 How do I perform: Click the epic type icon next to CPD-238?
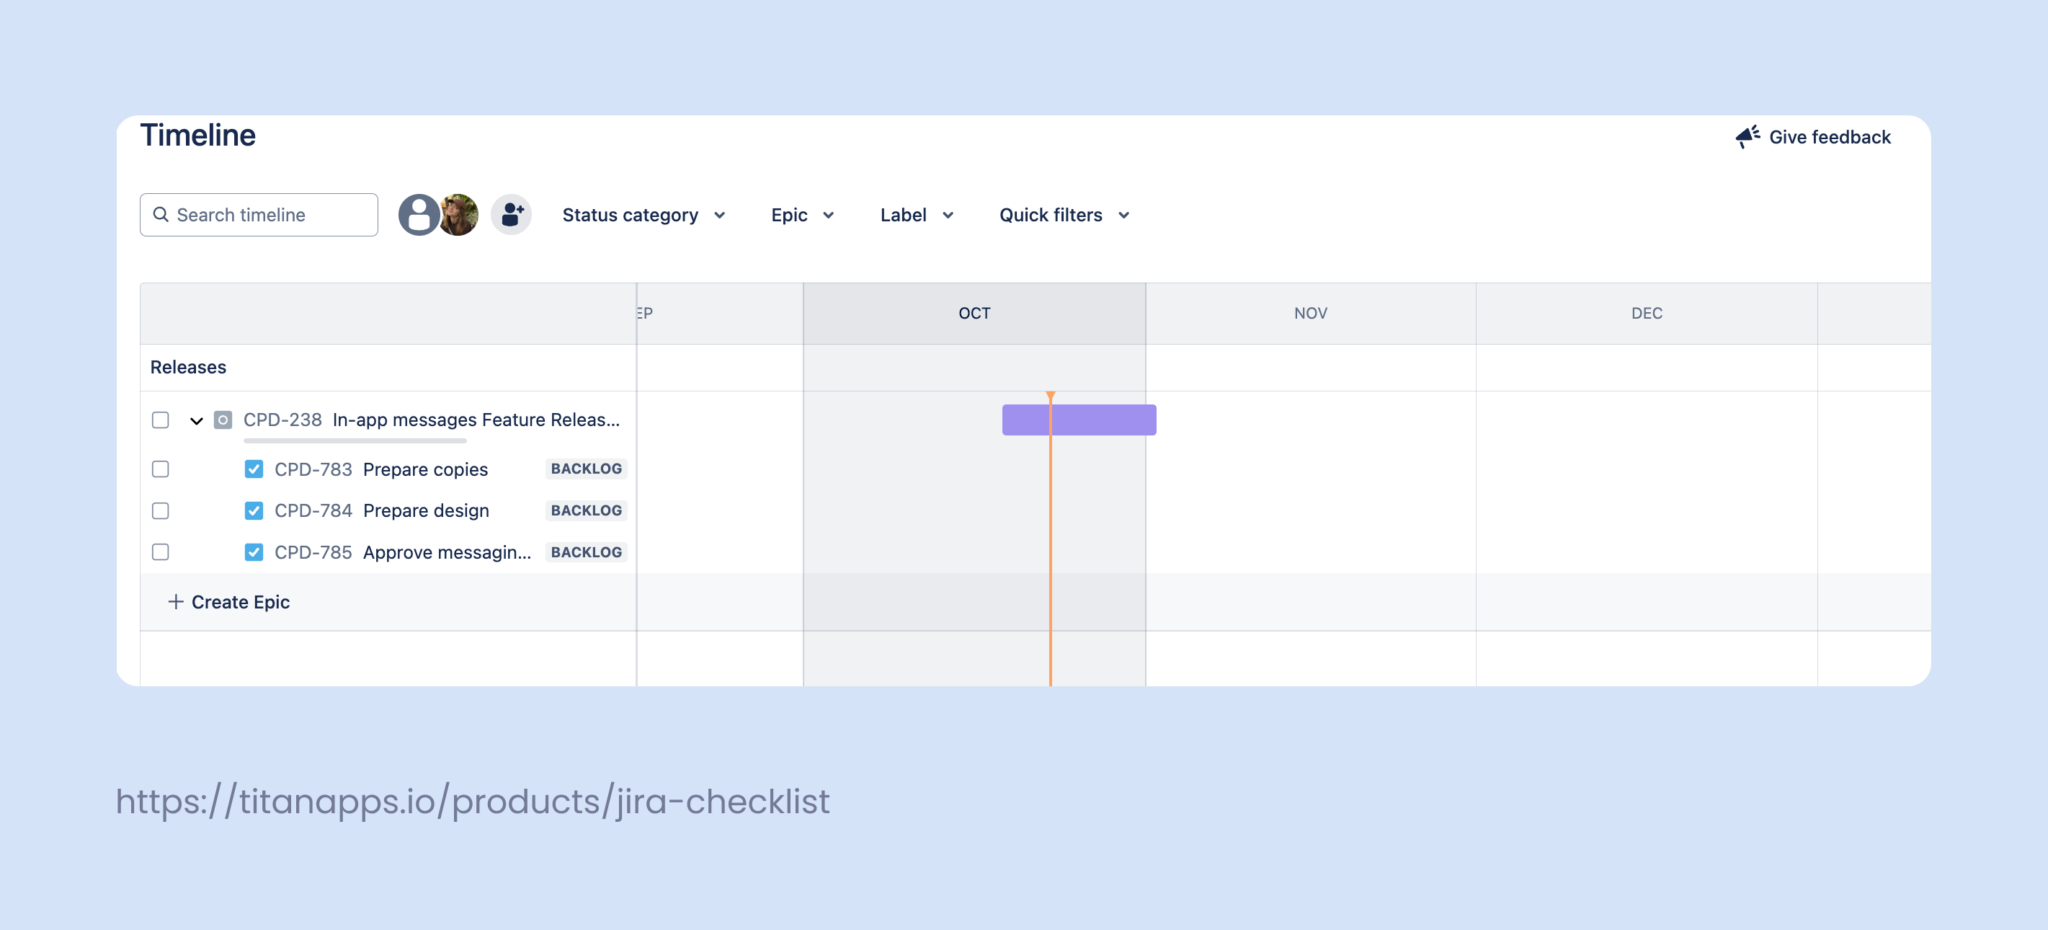[222, 420]
